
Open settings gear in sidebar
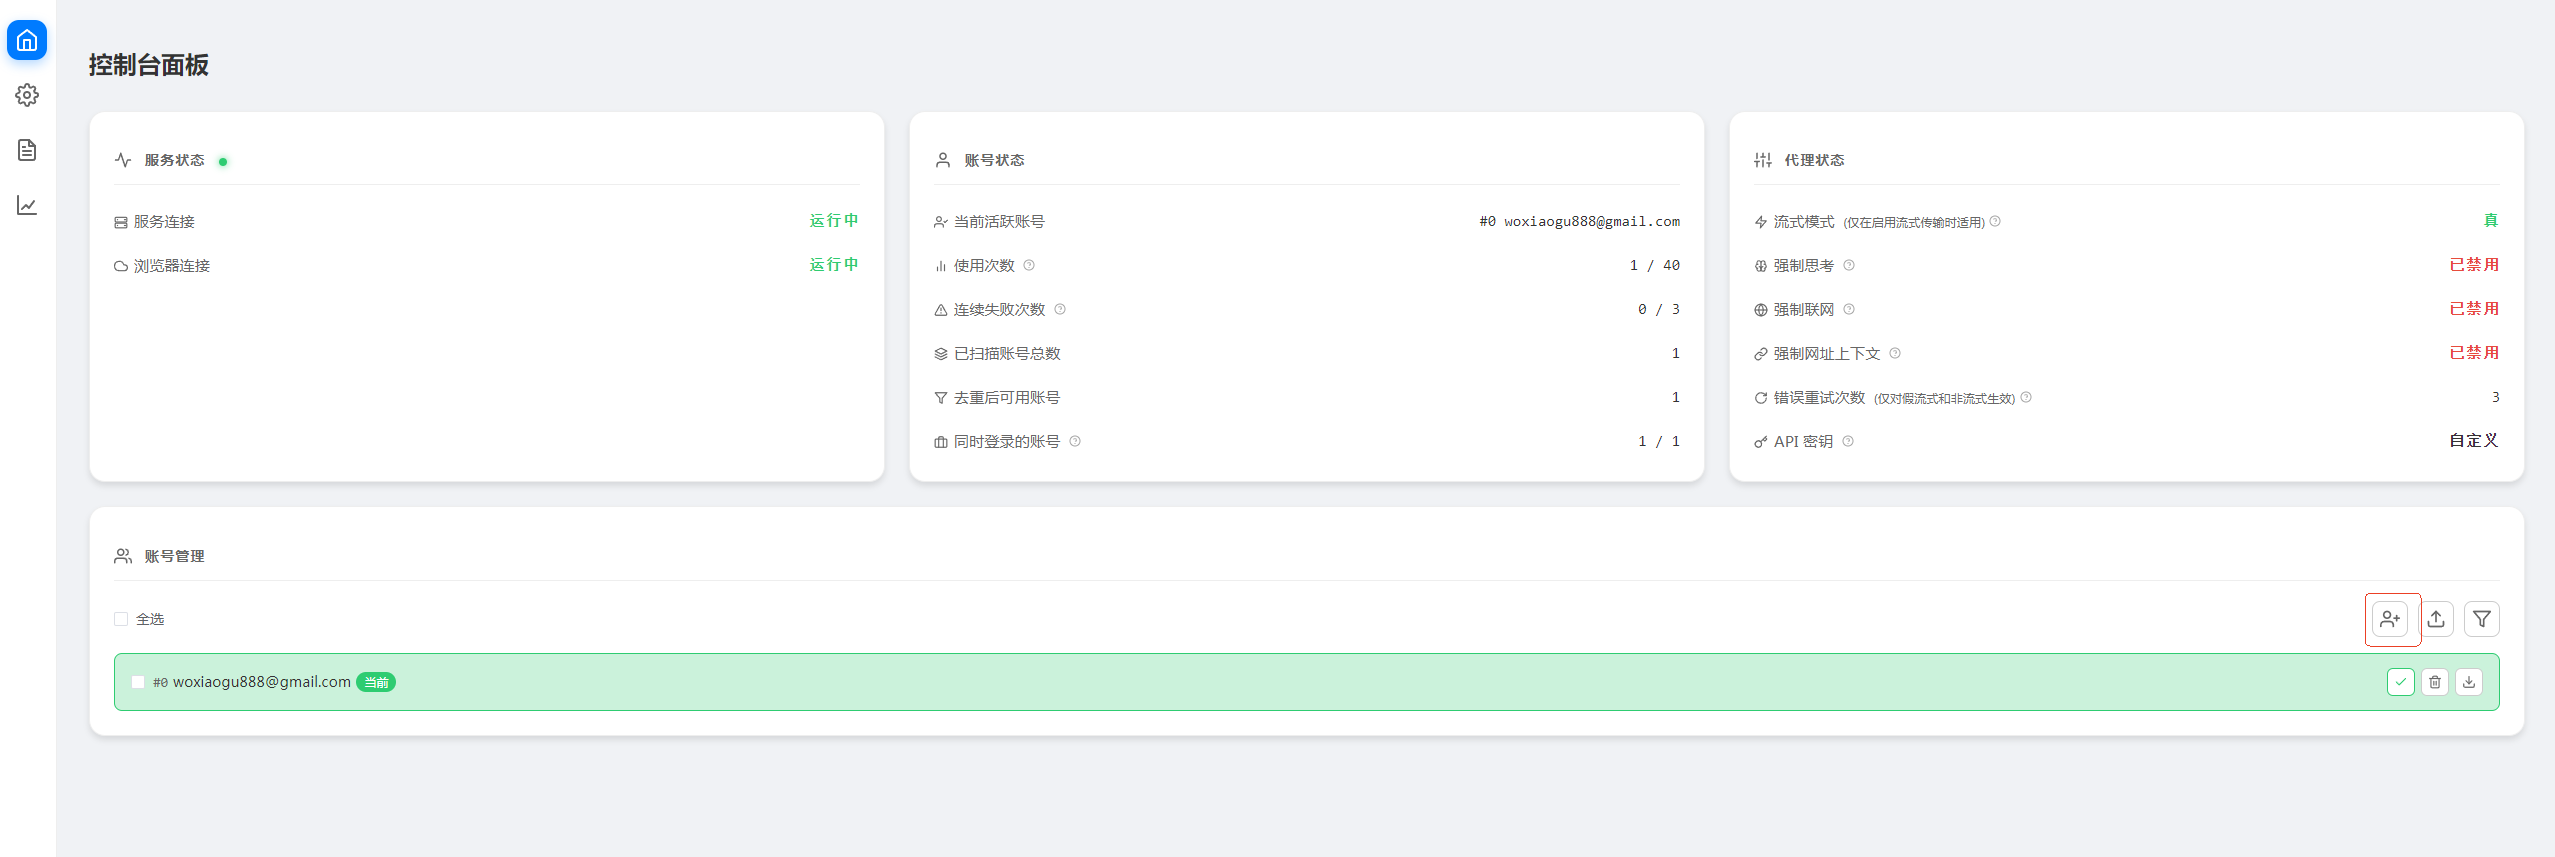click(27, 95)
